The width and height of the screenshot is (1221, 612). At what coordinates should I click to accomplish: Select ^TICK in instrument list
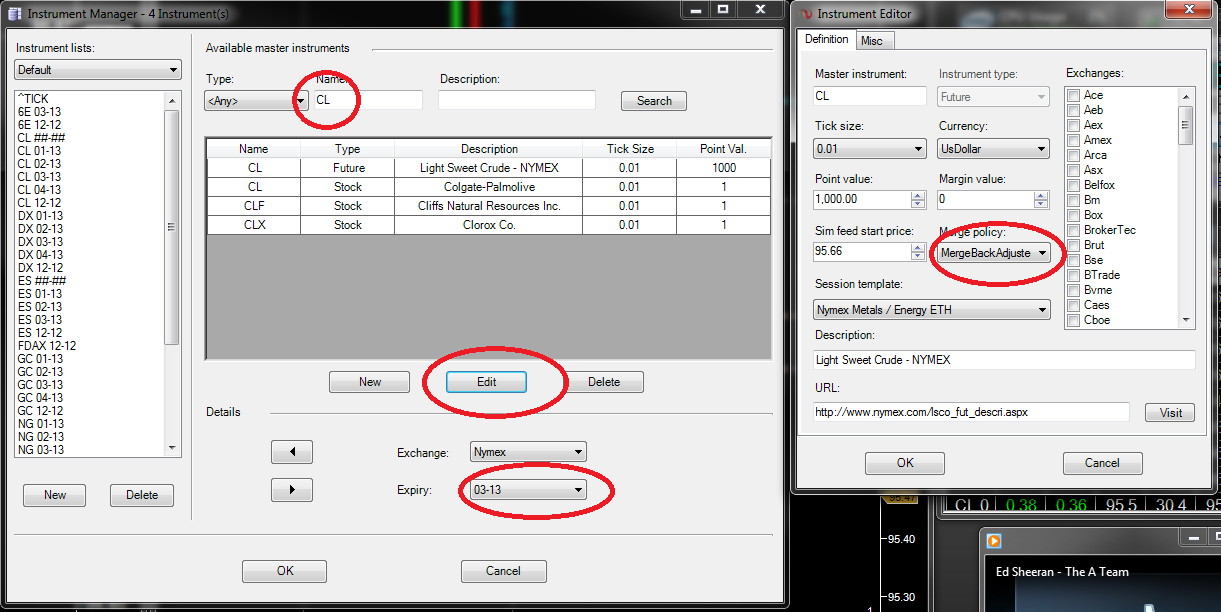33,99
